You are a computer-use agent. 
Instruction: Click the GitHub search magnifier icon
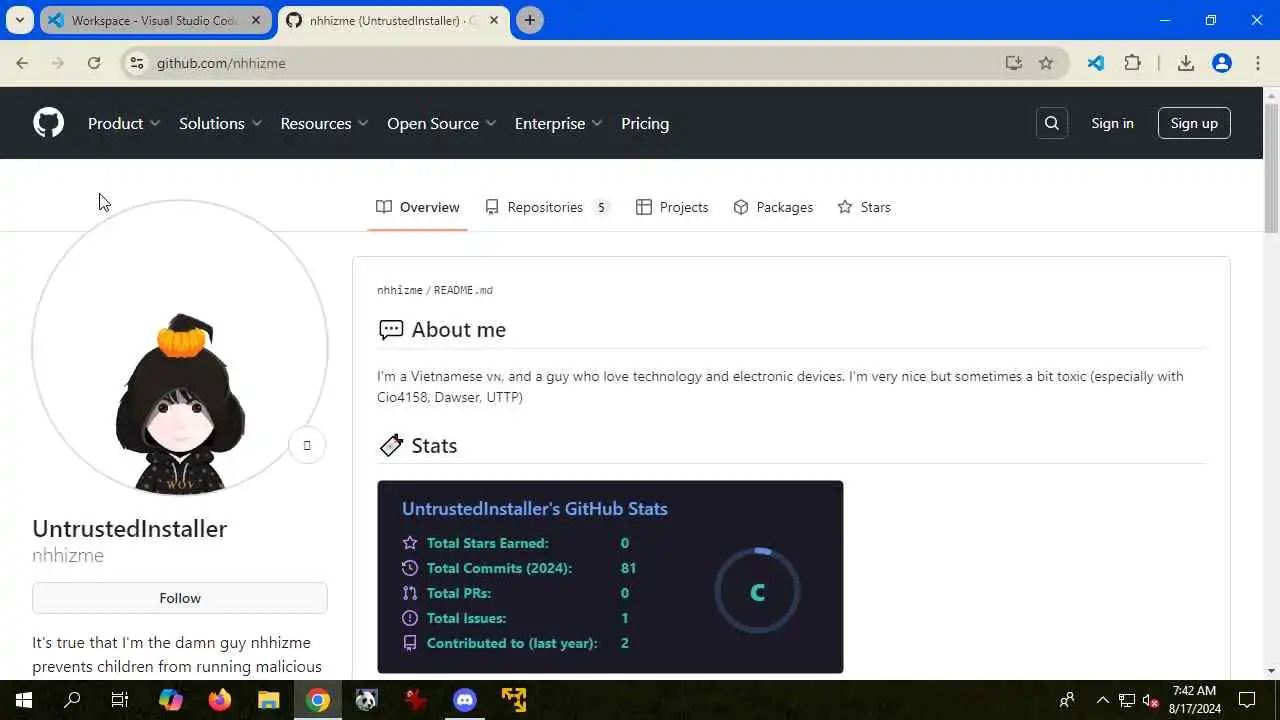(x=1051, y=123)
